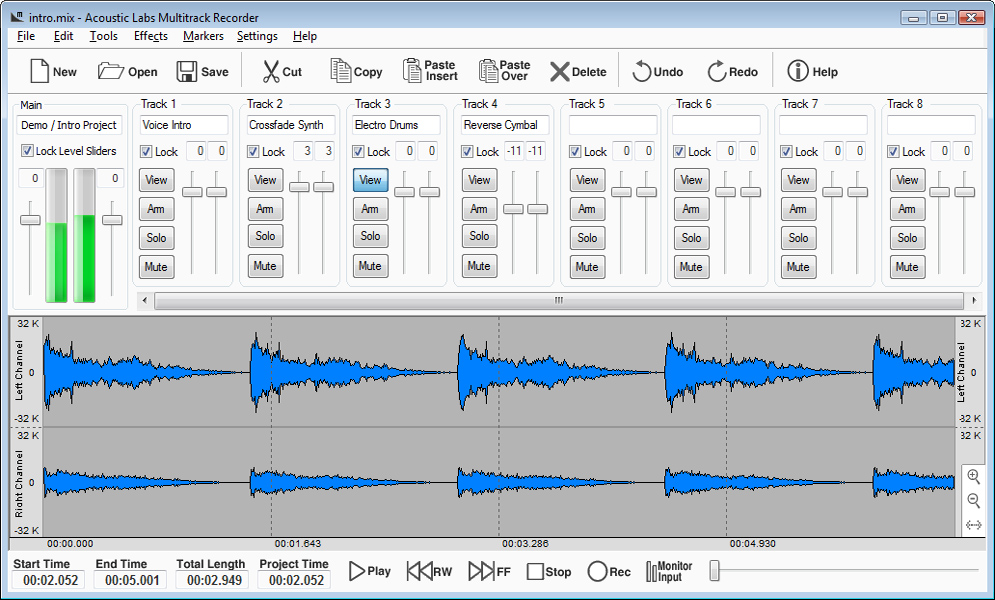Zoom in on waveform with magnifier plus
This screenshot has width=995, height=600.
[973, 476]
